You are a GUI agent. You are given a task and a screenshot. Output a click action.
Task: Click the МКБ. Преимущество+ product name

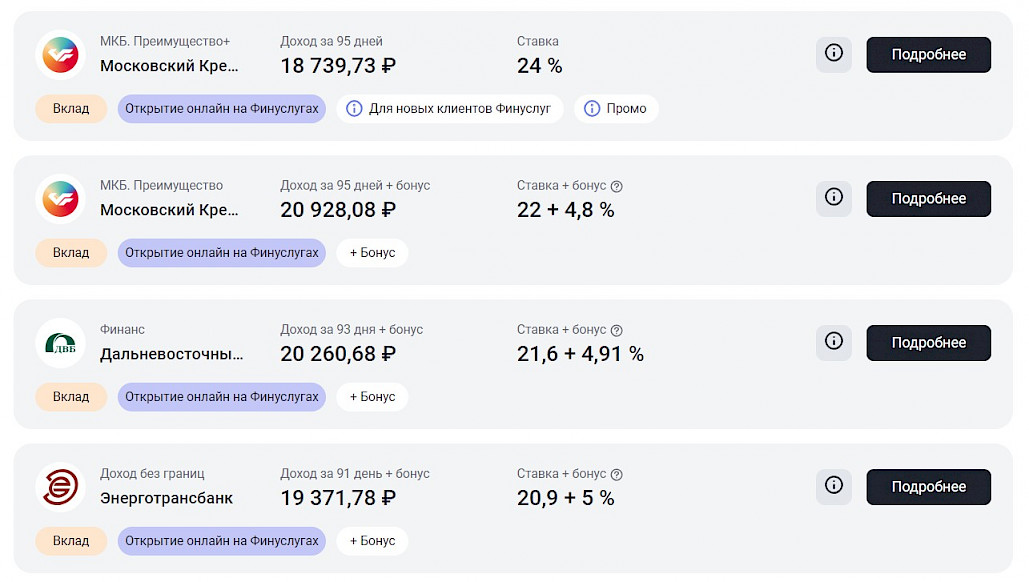coord(165,41)
